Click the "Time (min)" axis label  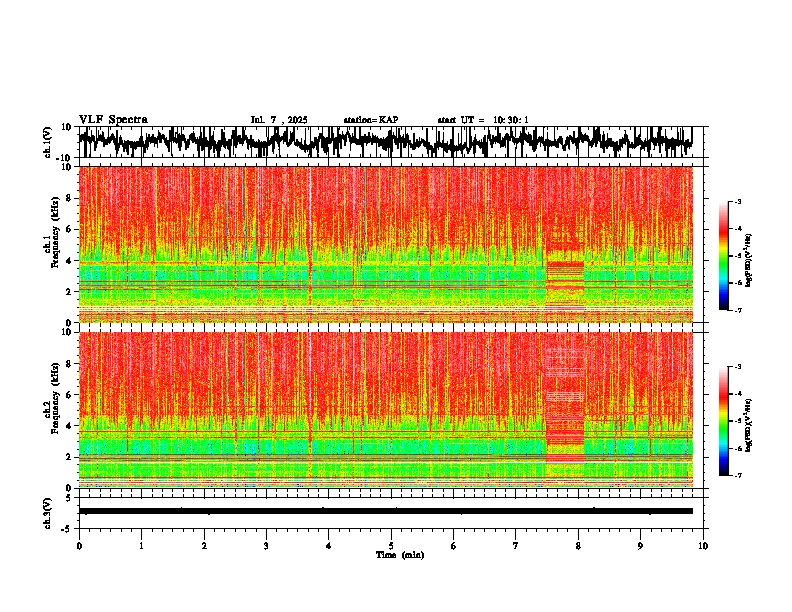pyautogui.click(x=400, y=555)
